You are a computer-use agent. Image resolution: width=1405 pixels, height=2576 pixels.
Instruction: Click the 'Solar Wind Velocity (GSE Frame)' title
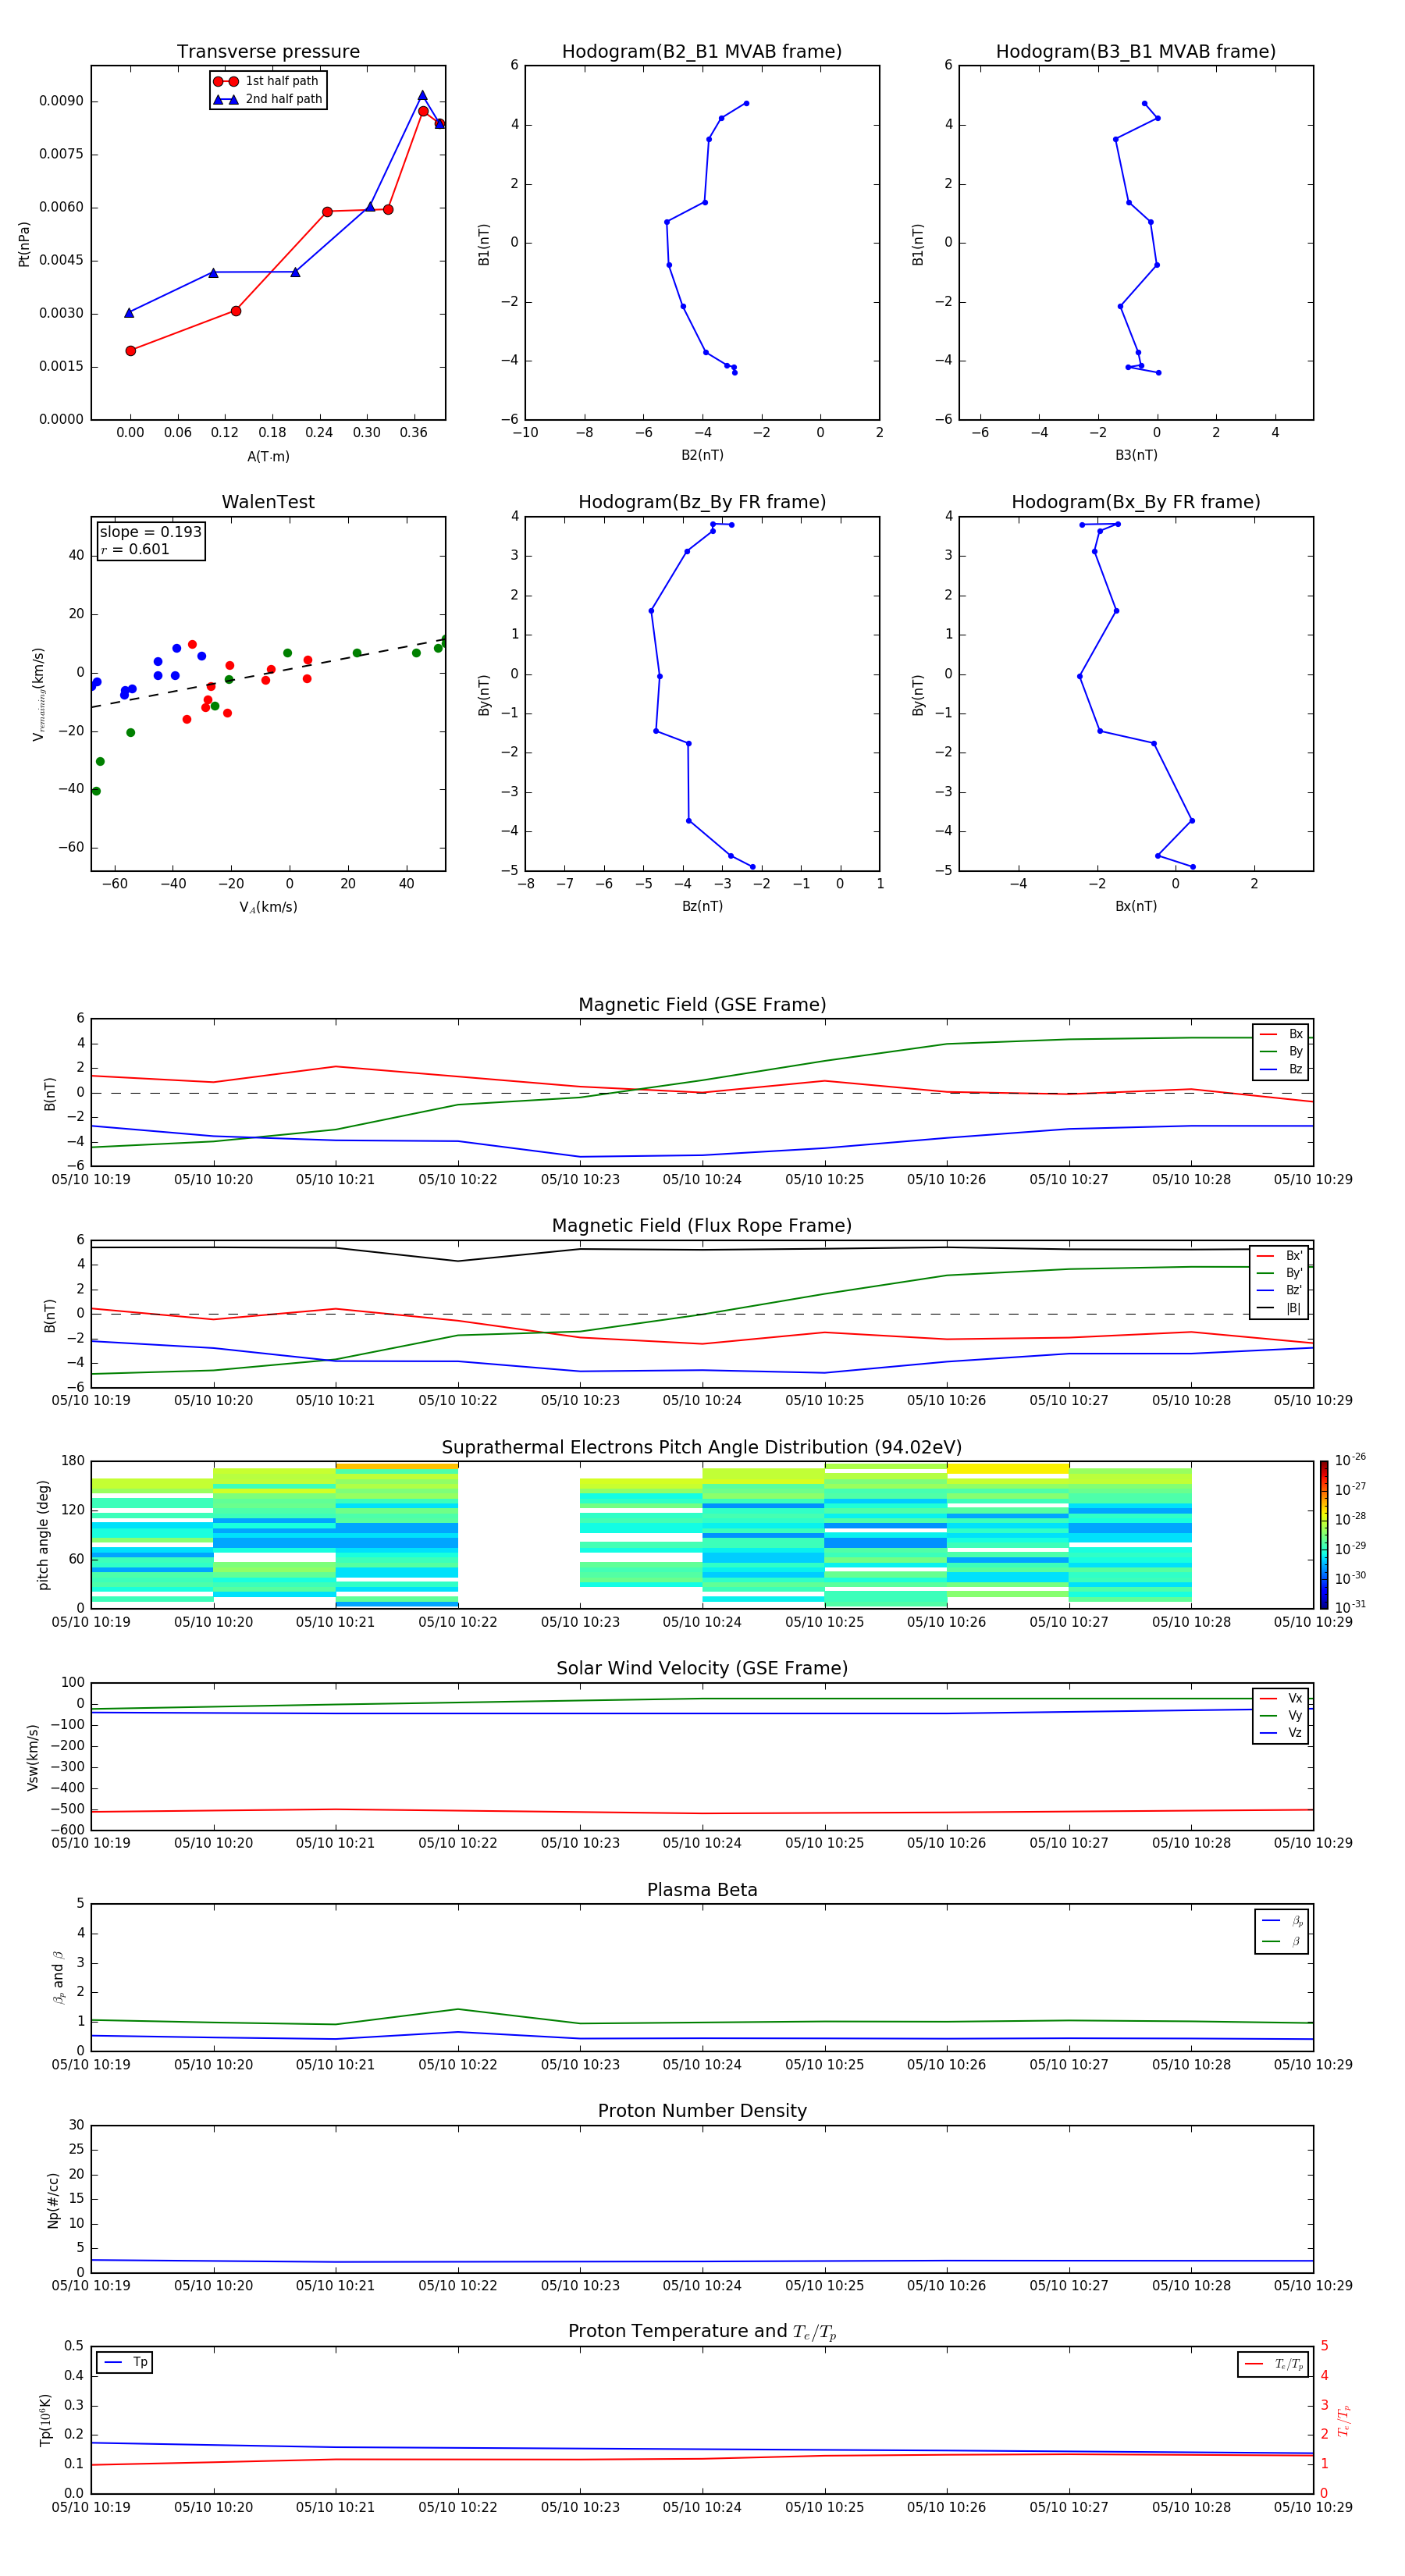702,1669
